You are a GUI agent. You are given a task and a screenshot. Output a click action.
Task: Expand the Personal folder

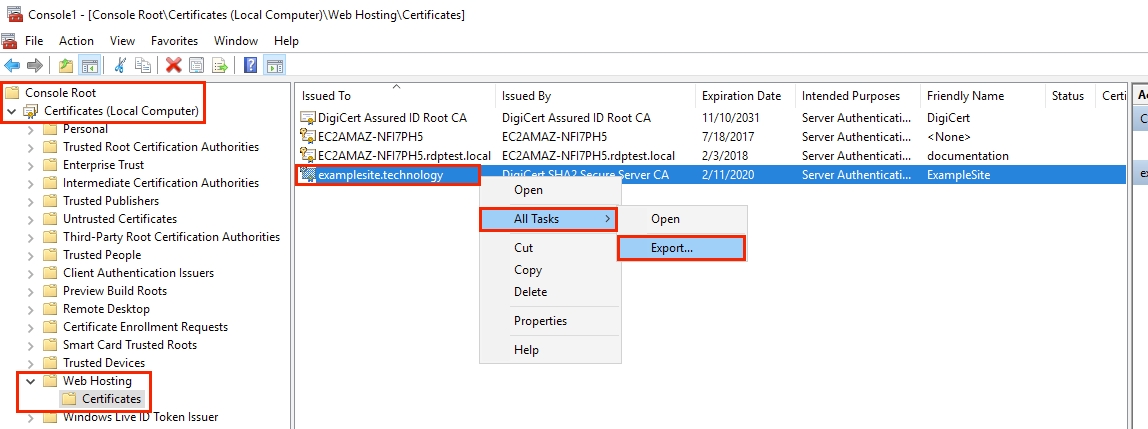pyautogui.click(x=31, y=129)
